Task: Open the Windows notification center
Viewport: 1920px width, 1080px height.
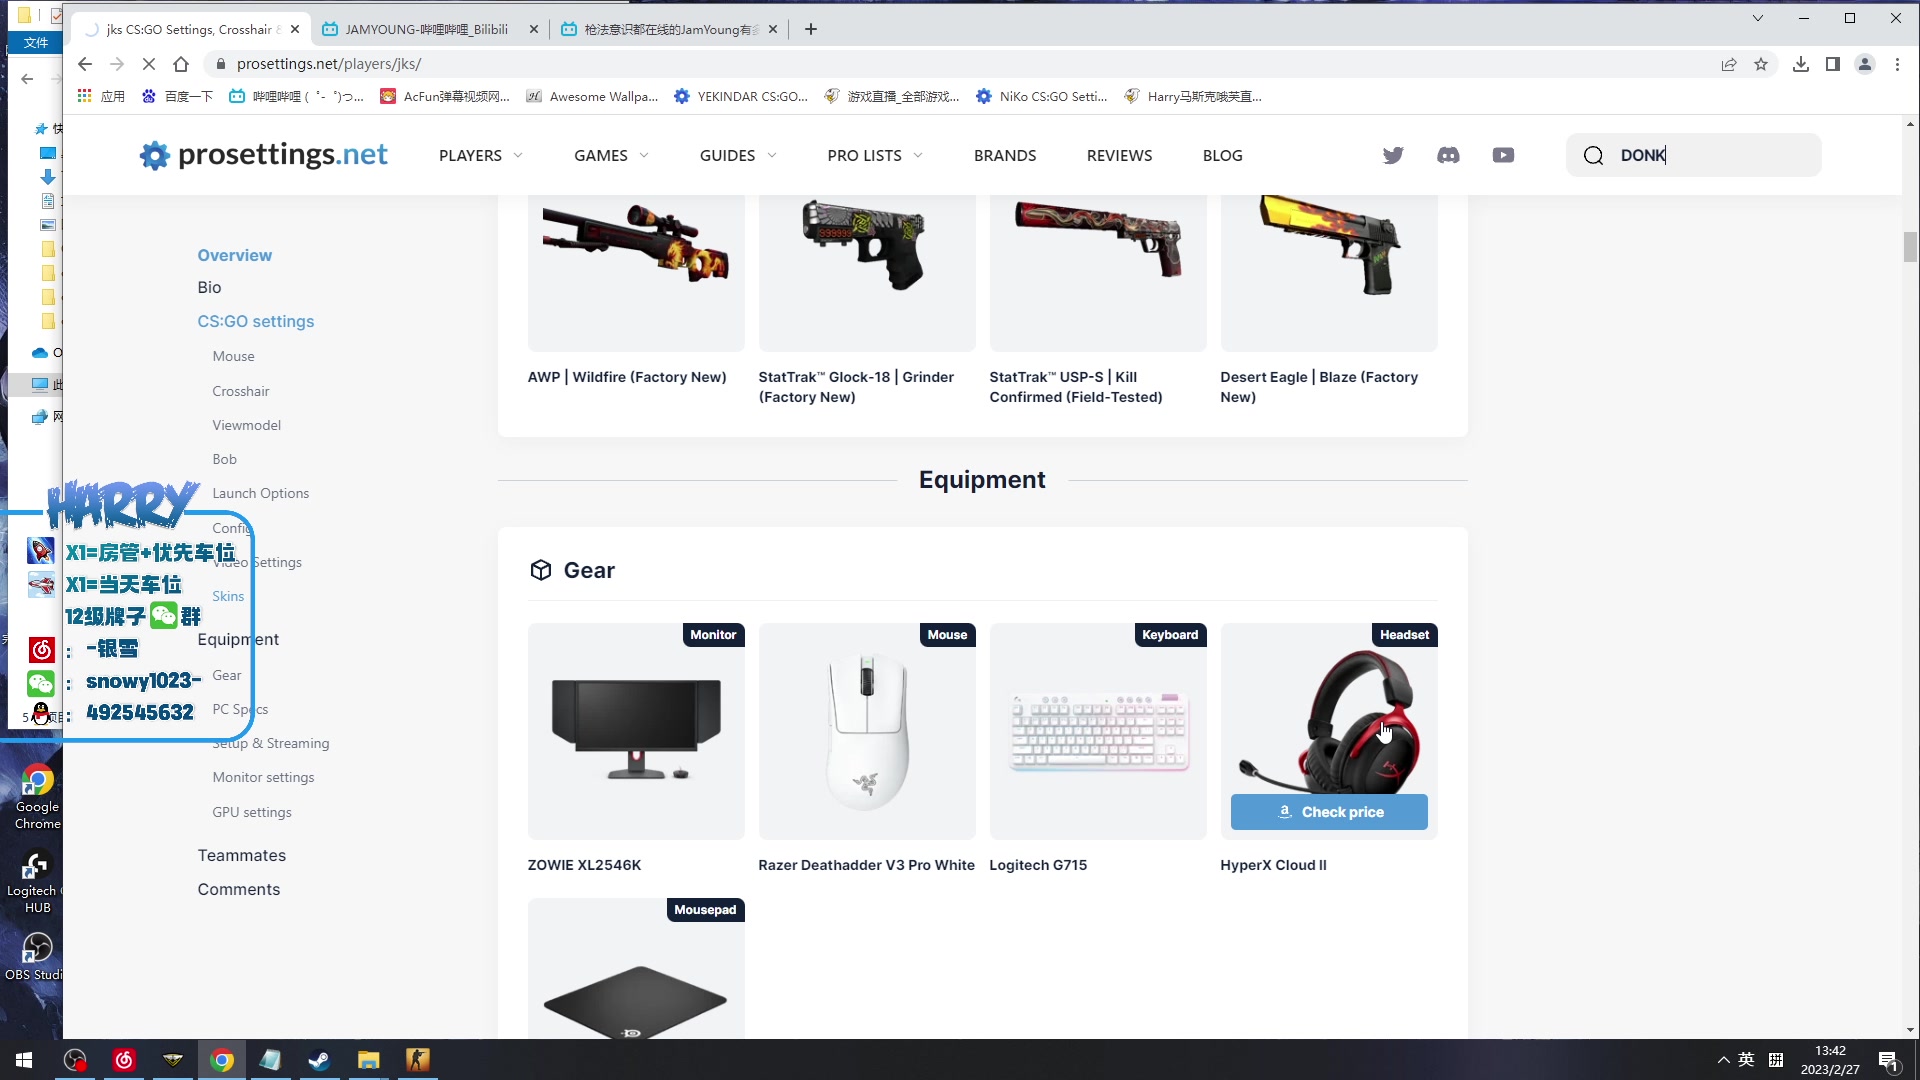Action: click(x=1888, y=1060)
